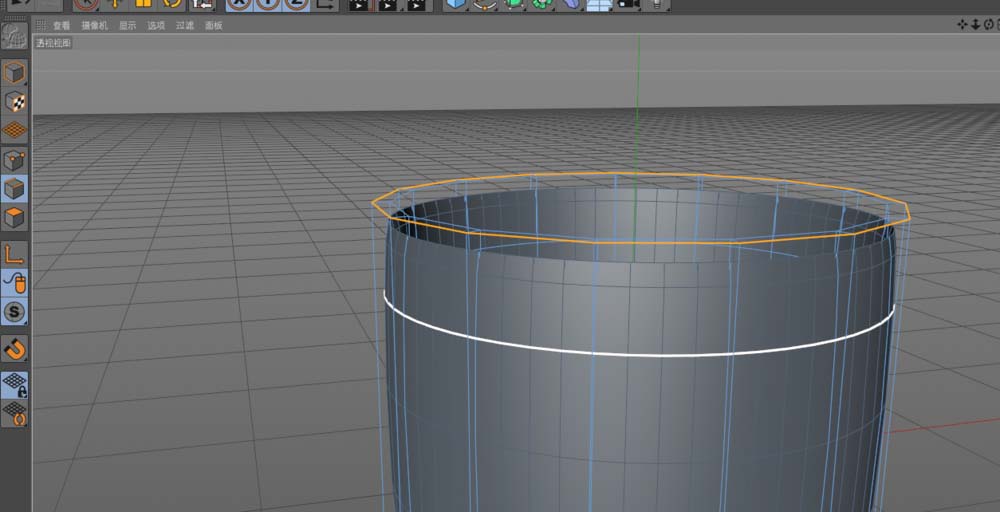Click the Planar Workplane icon
The image size is (1000, 512).
(14, 412)
